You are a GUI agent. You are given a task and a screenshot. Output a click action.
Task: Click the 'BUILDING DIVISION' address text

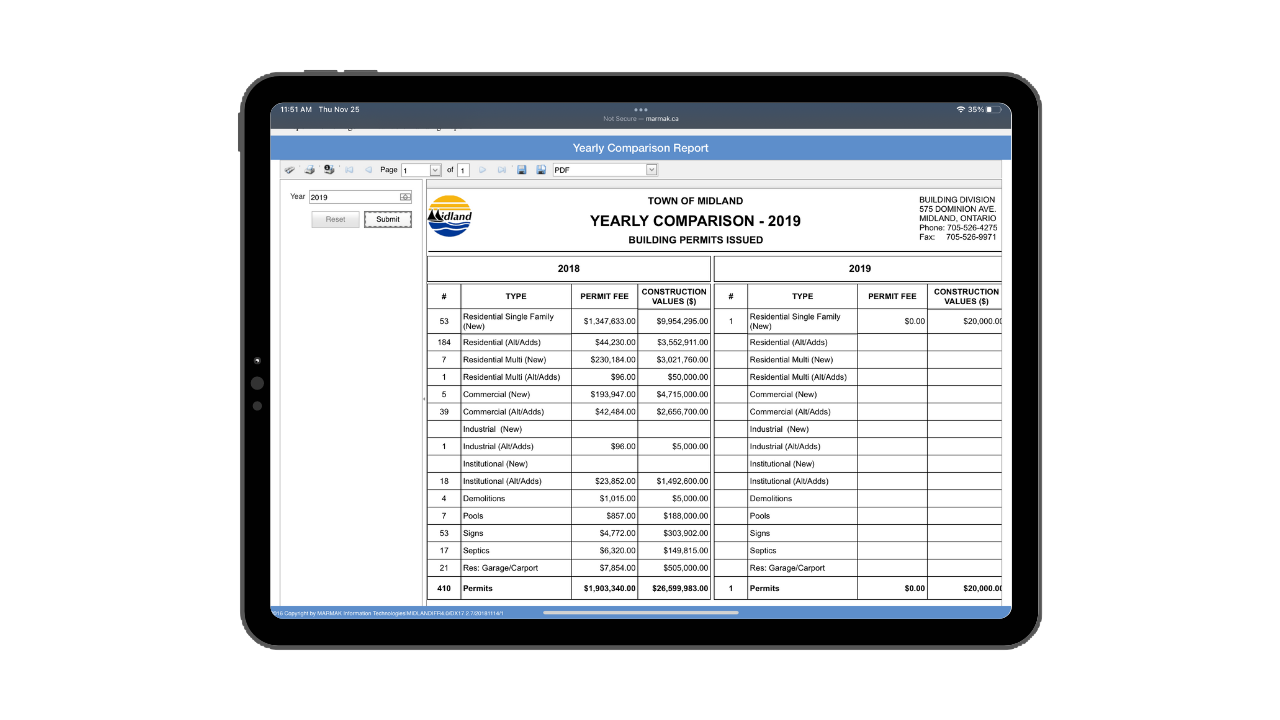pyautogui.click(x=957, y=200)
